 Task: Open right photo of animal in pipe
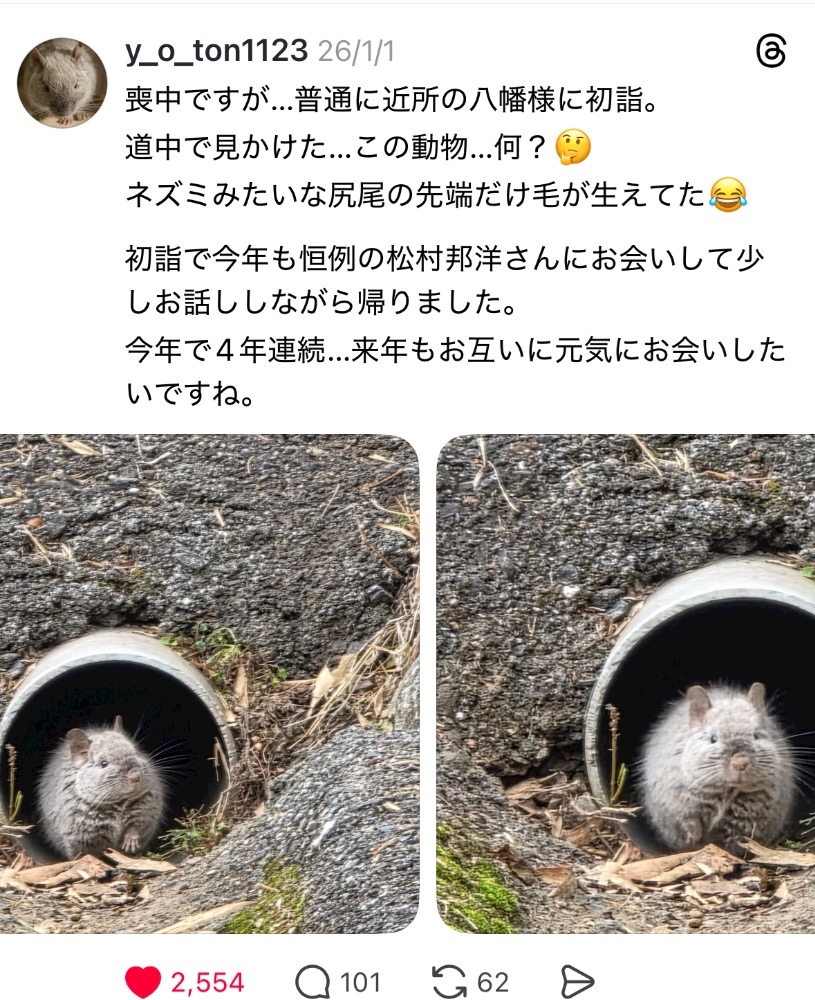pyautogui.click(x=626, y=684)
